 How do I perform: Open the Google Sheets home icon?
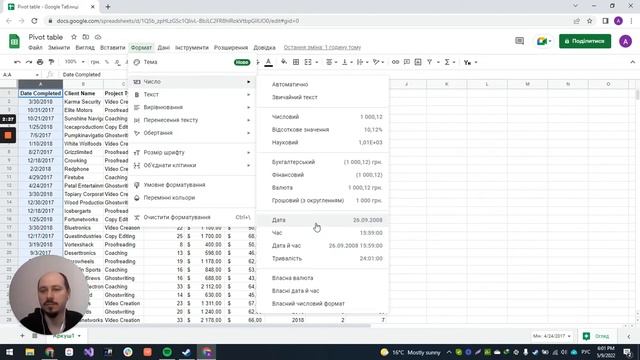[14, 41]
